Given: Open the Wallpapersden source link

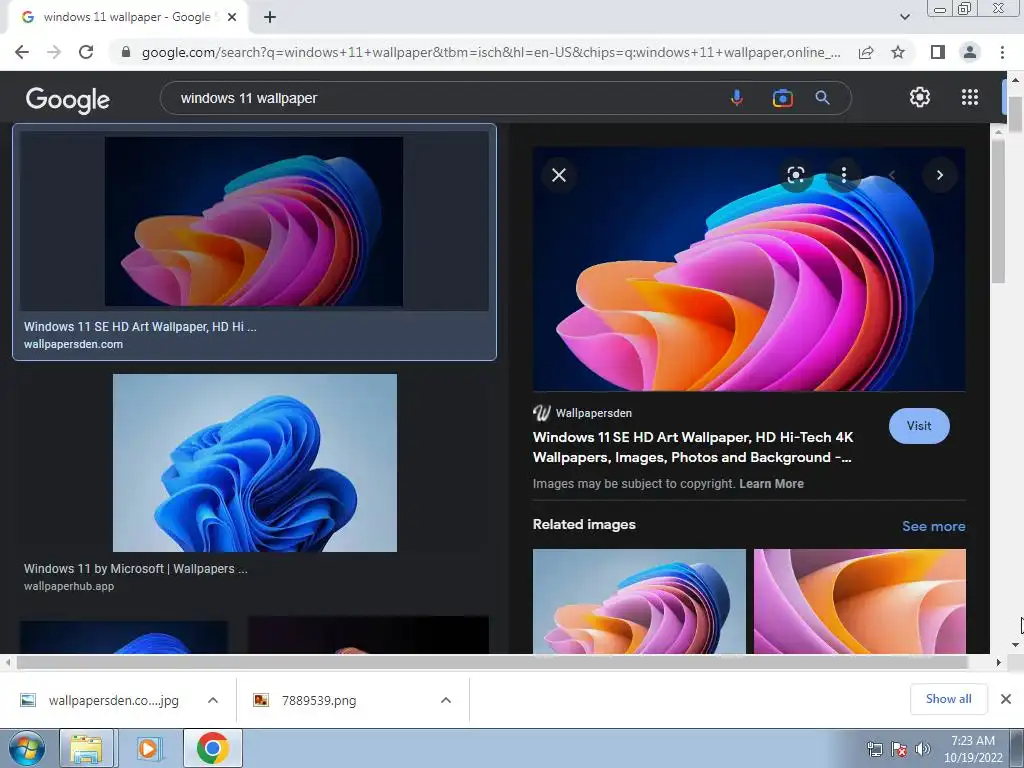Looking at the screenshot, I should point(583,413).
